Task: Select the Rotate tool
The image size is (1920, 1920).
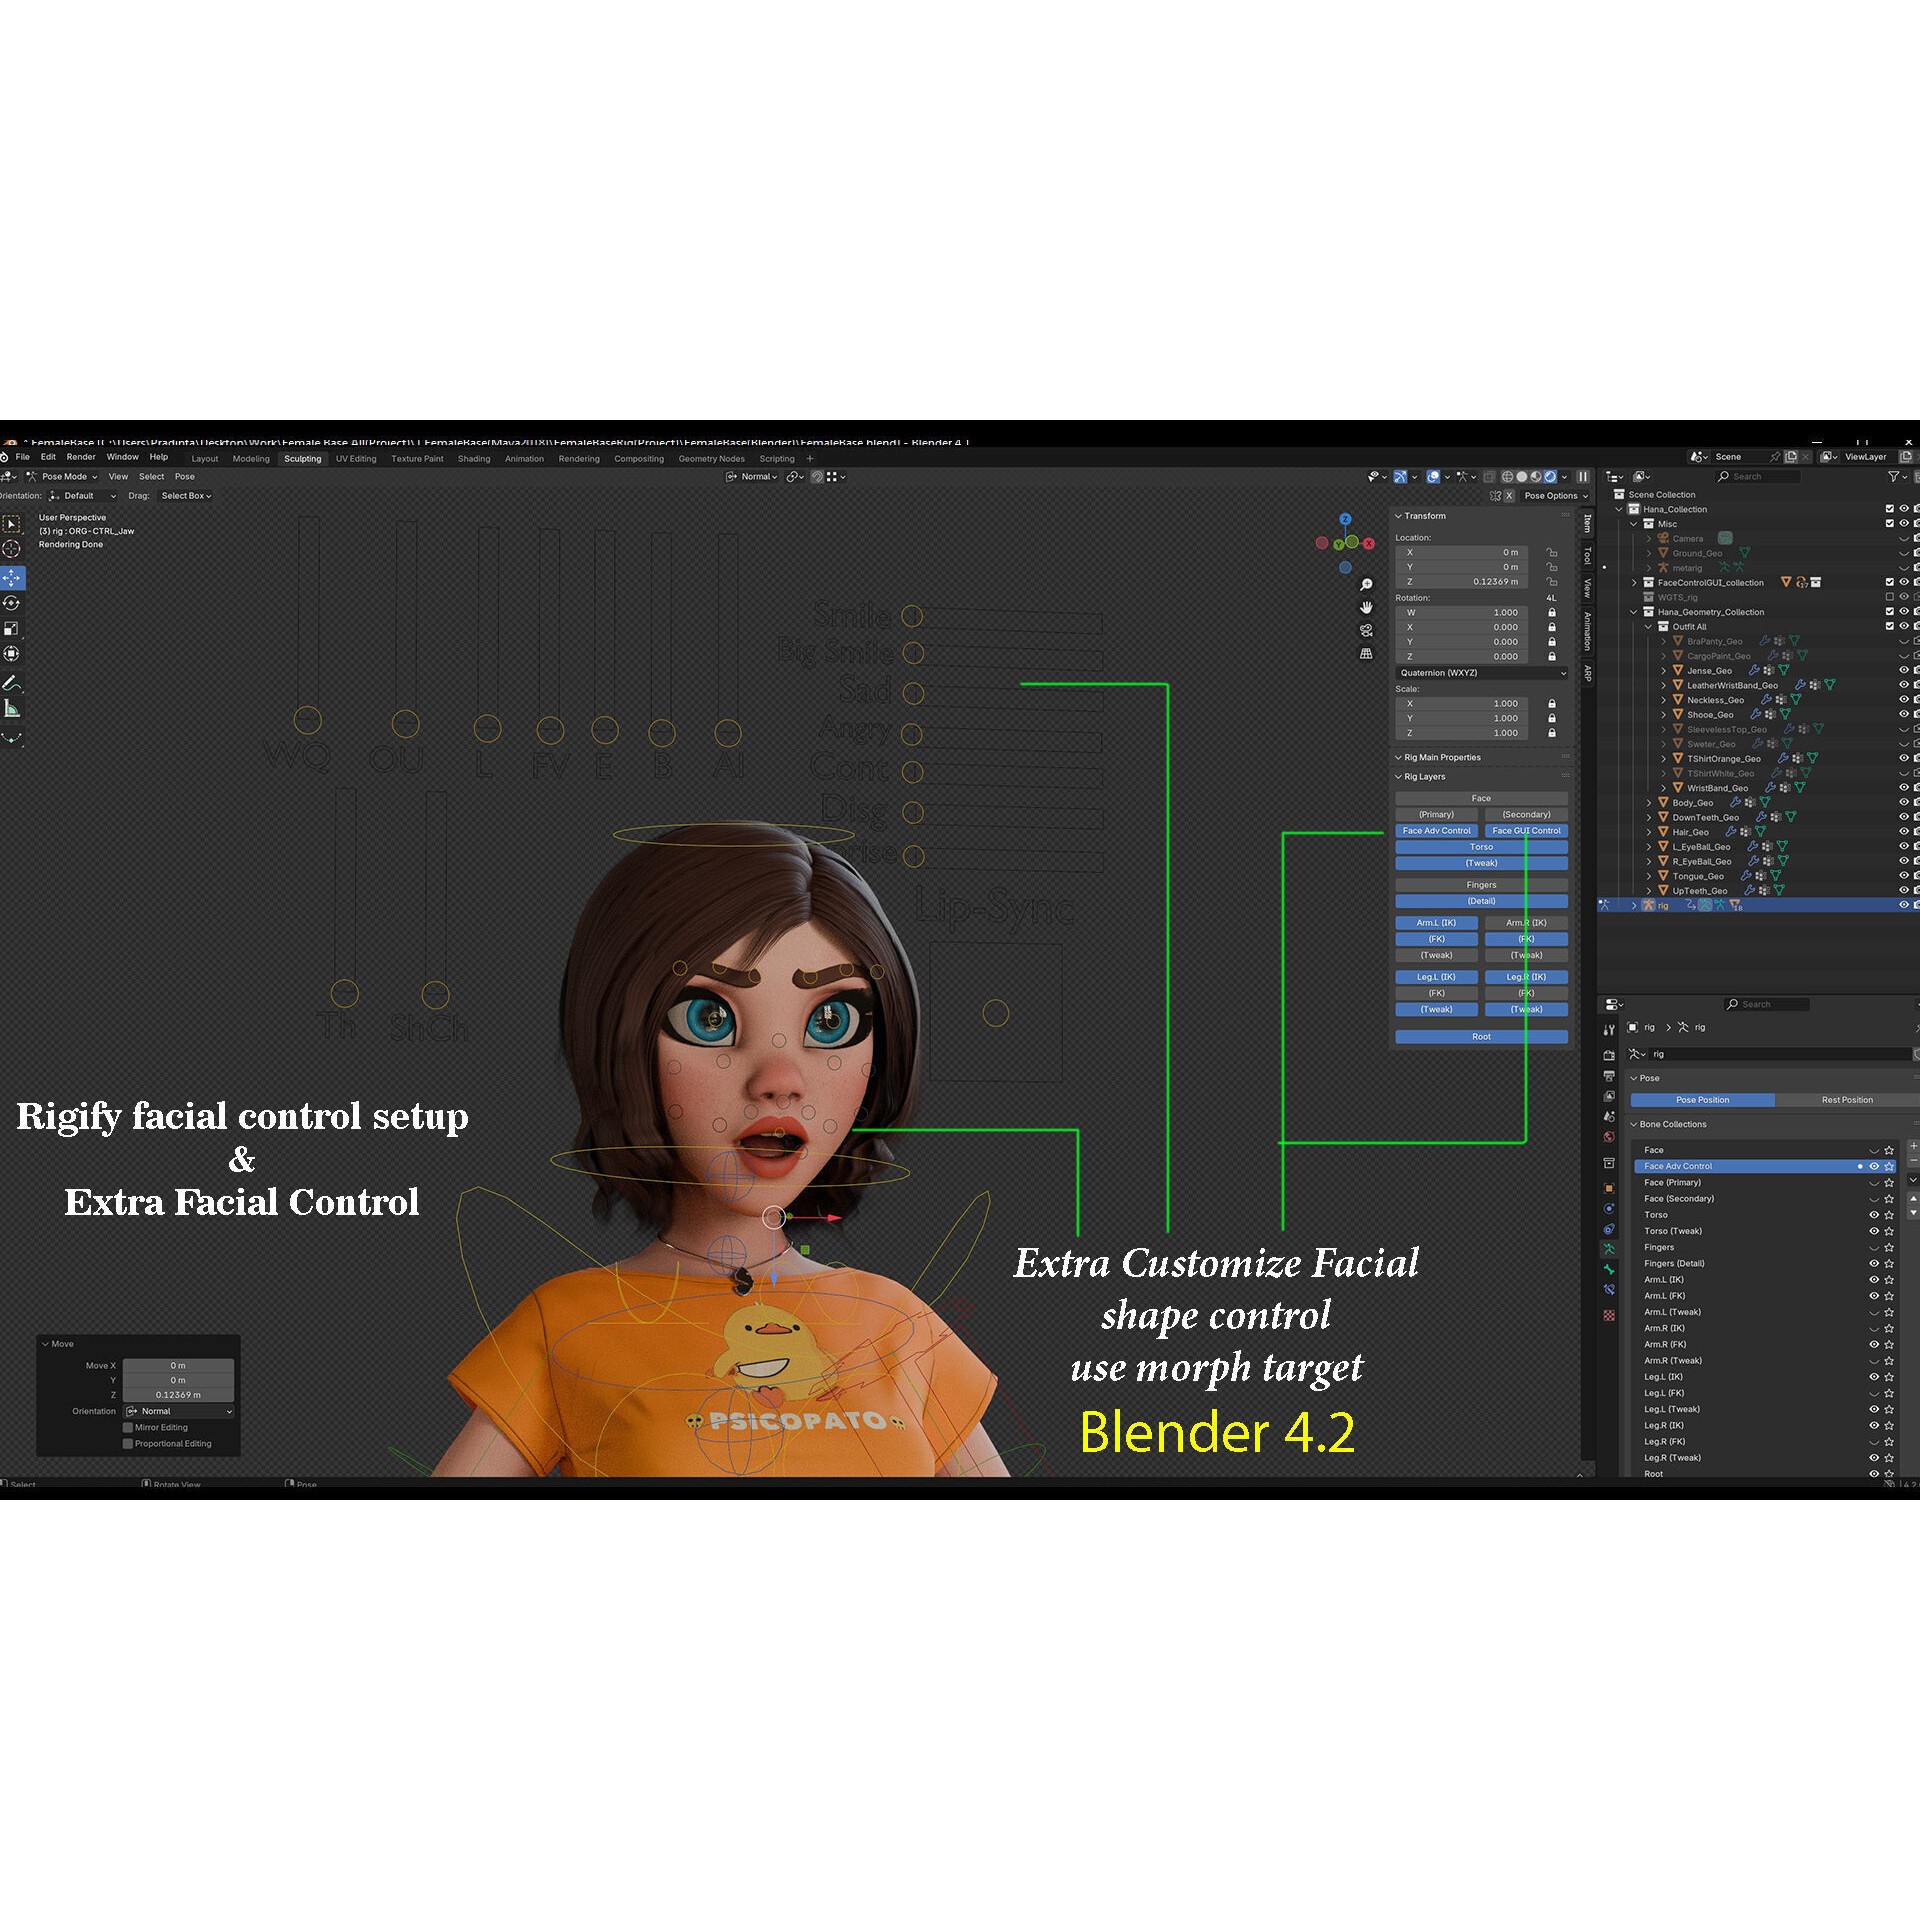Action: (12, 602)
